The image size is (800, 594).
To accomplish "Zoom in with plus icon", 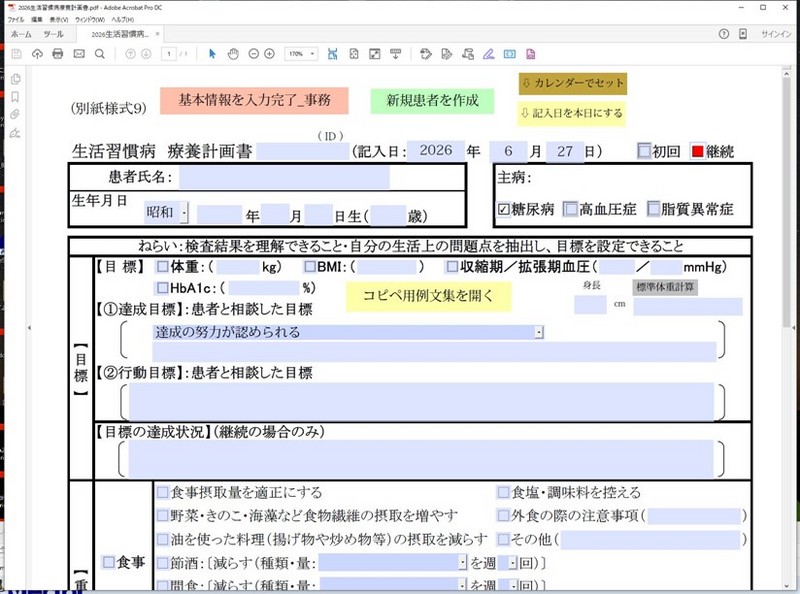I will coord(269,54).
